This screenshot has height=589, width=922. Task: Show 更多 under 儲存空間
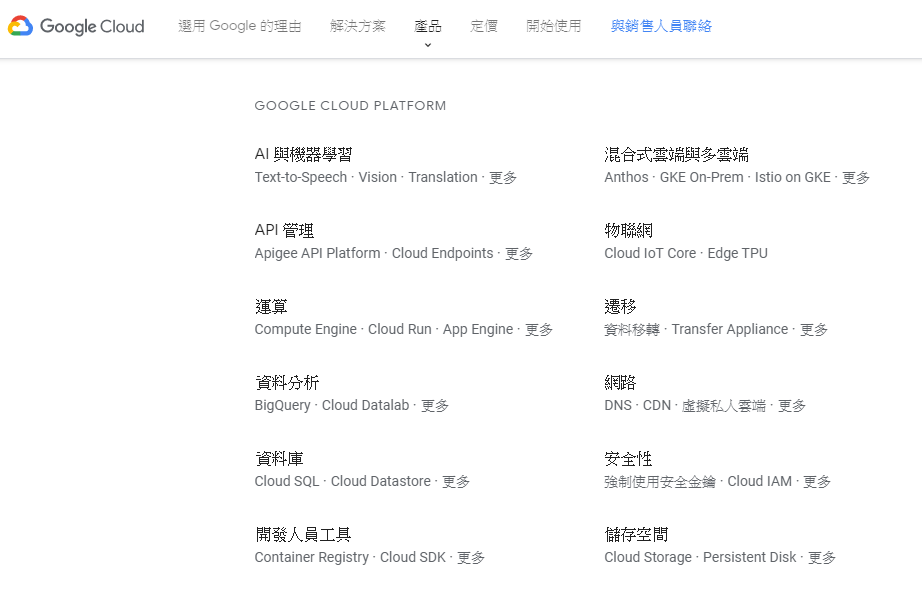pyautogui.click(x=822, y=557)
